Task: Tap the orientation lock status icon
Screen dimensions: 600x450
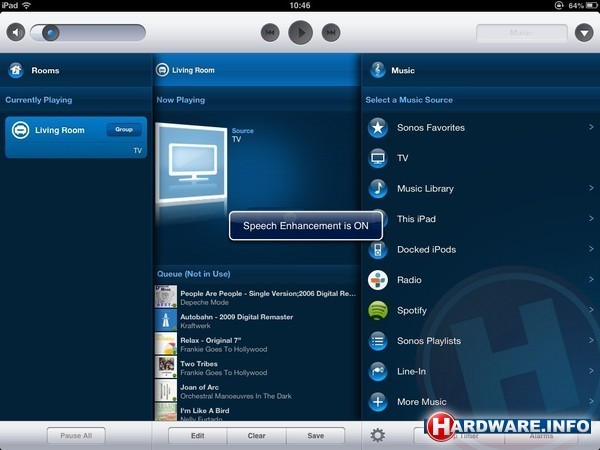Action: [559, 5]
